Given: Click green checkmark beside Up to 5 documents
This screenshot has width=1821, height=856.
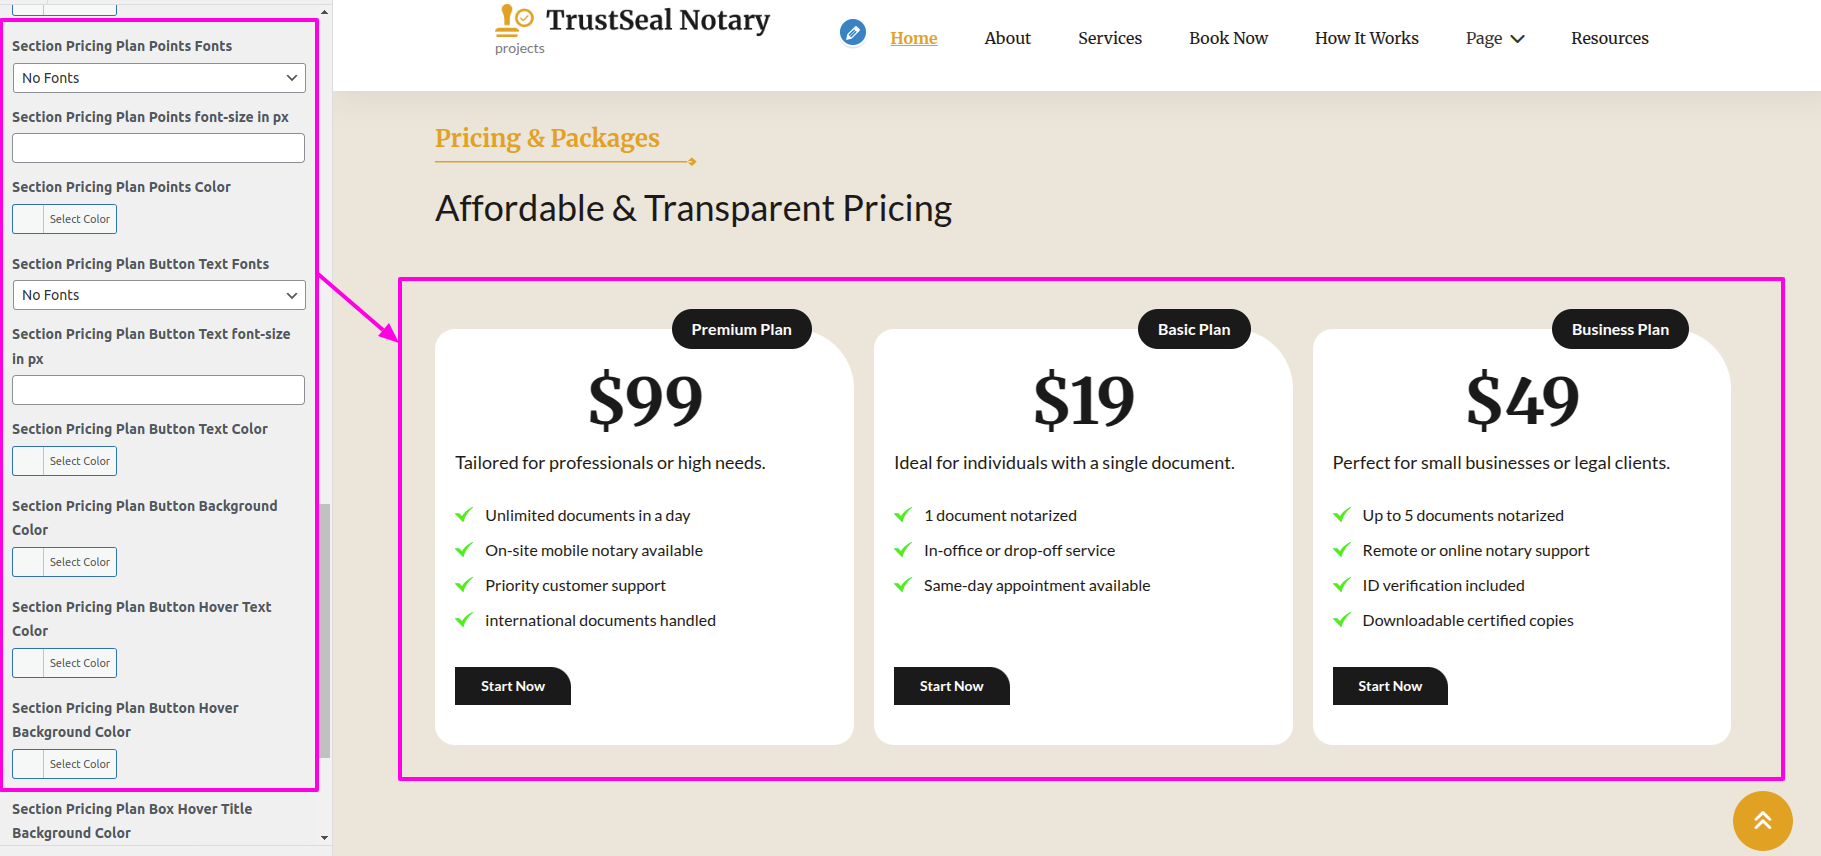Looking at the screenshot, I should point(1342,515).
